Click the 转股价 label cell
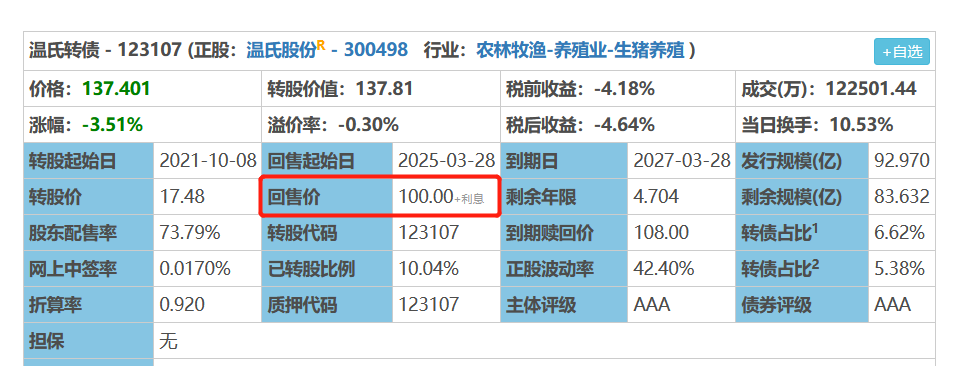Viewport: 959px width, 366px height. coord(89,197)
